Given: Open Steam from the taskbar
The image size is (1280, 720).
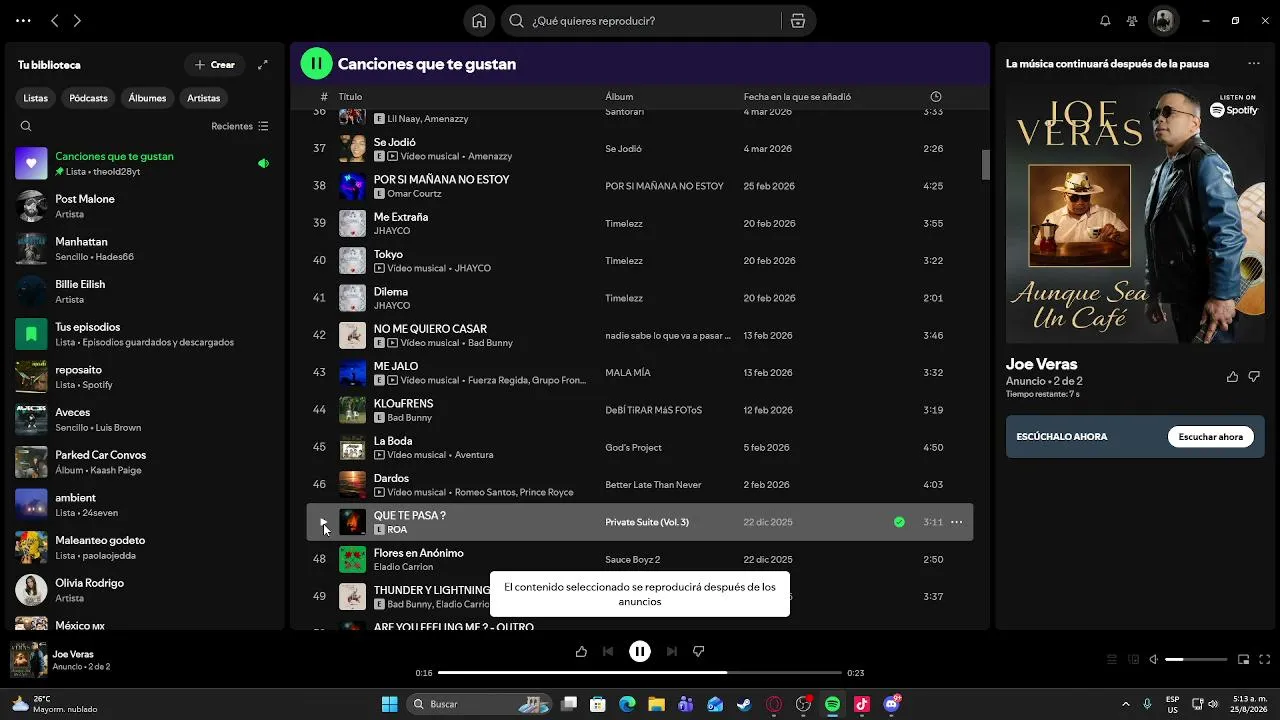Looking at the screenshot, I should [x=744, y=704].
